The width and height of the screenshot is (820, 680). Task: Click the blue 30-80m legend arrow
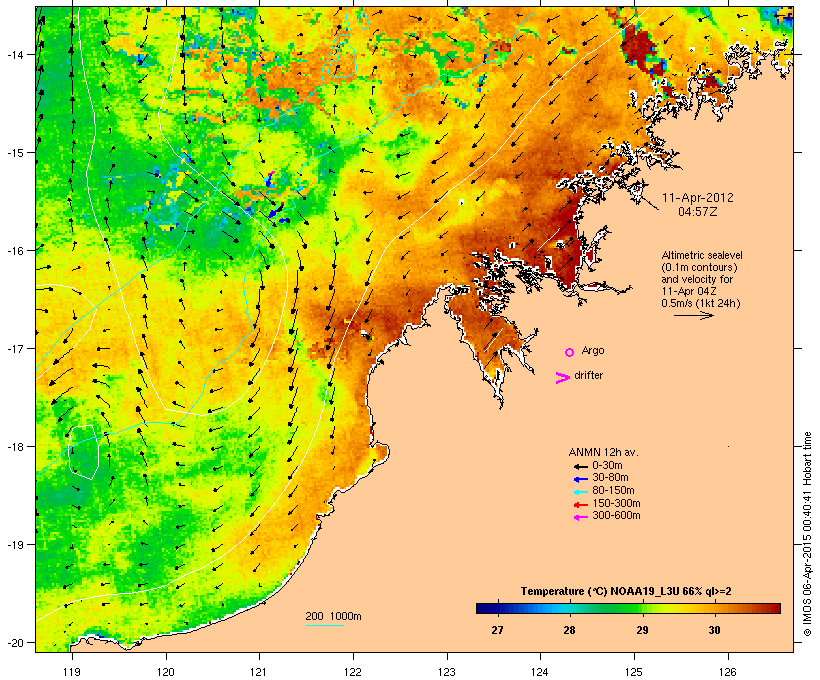(x=581, y=479)
